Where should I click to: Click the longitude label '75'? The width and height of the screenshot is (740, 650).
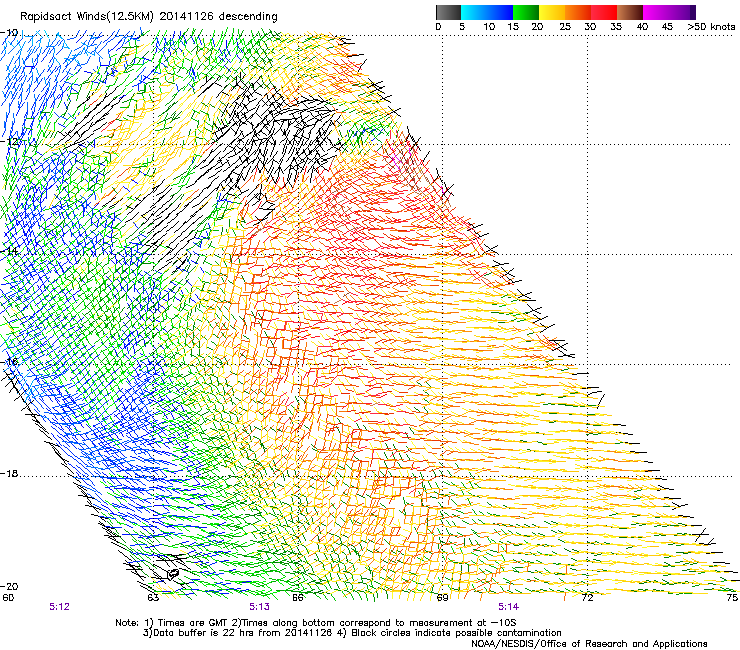(x=732, y=598)
